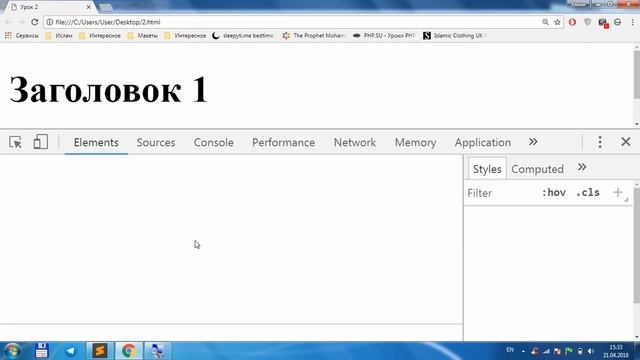Viewport: 640px width, 360px height.
Task: Open the sleepyti.me bedtime bookmark
Action: 242,36
